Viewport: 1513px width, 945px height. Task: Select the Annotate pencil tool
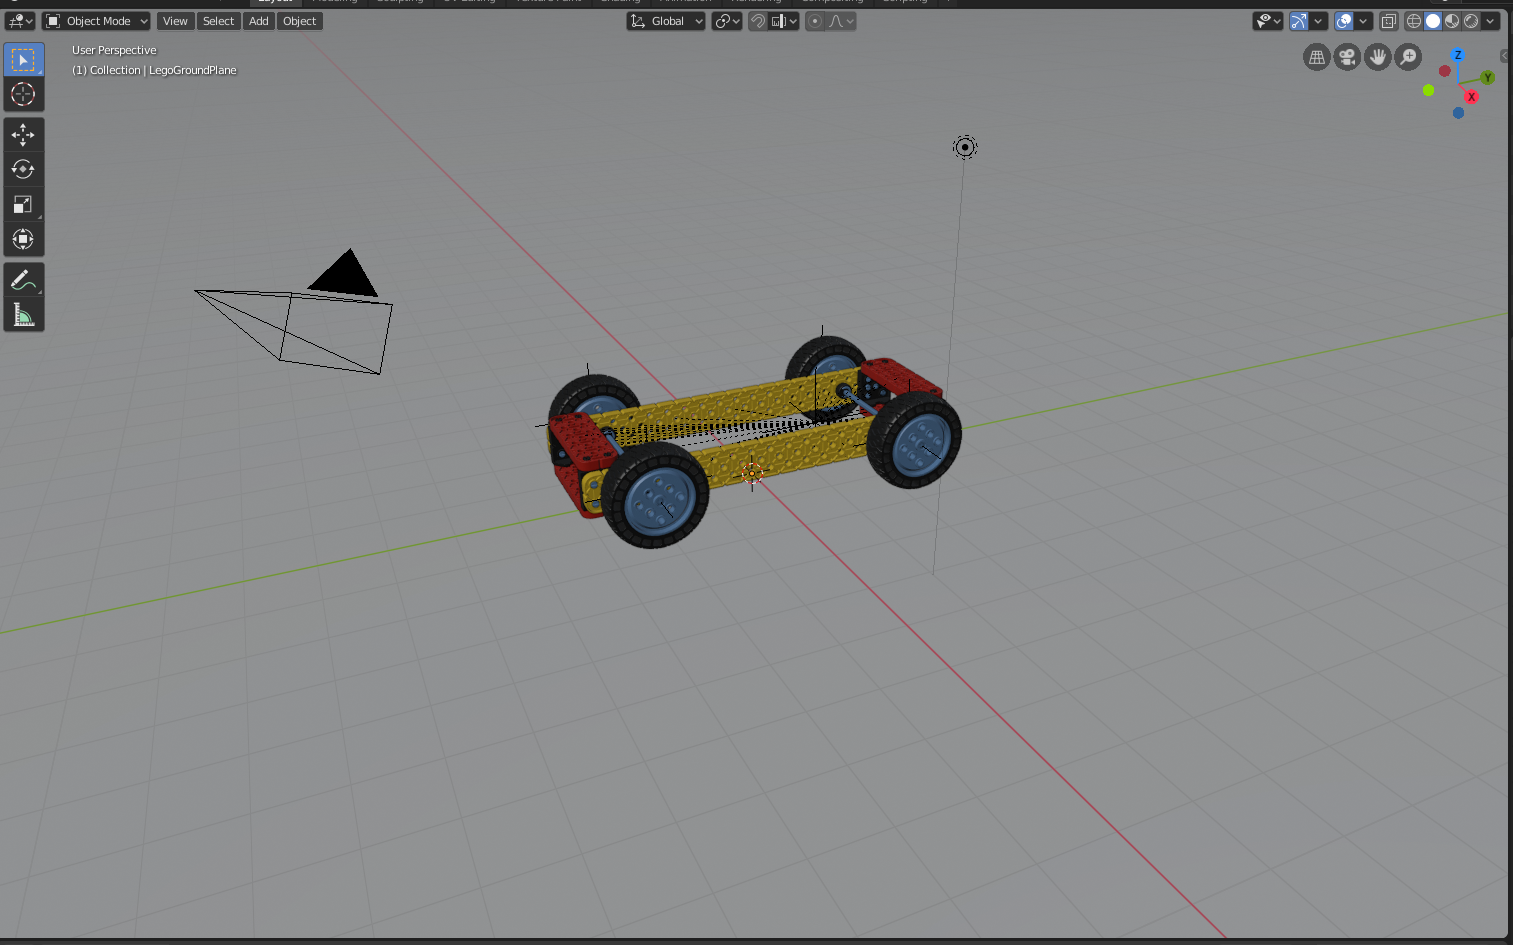23,280
